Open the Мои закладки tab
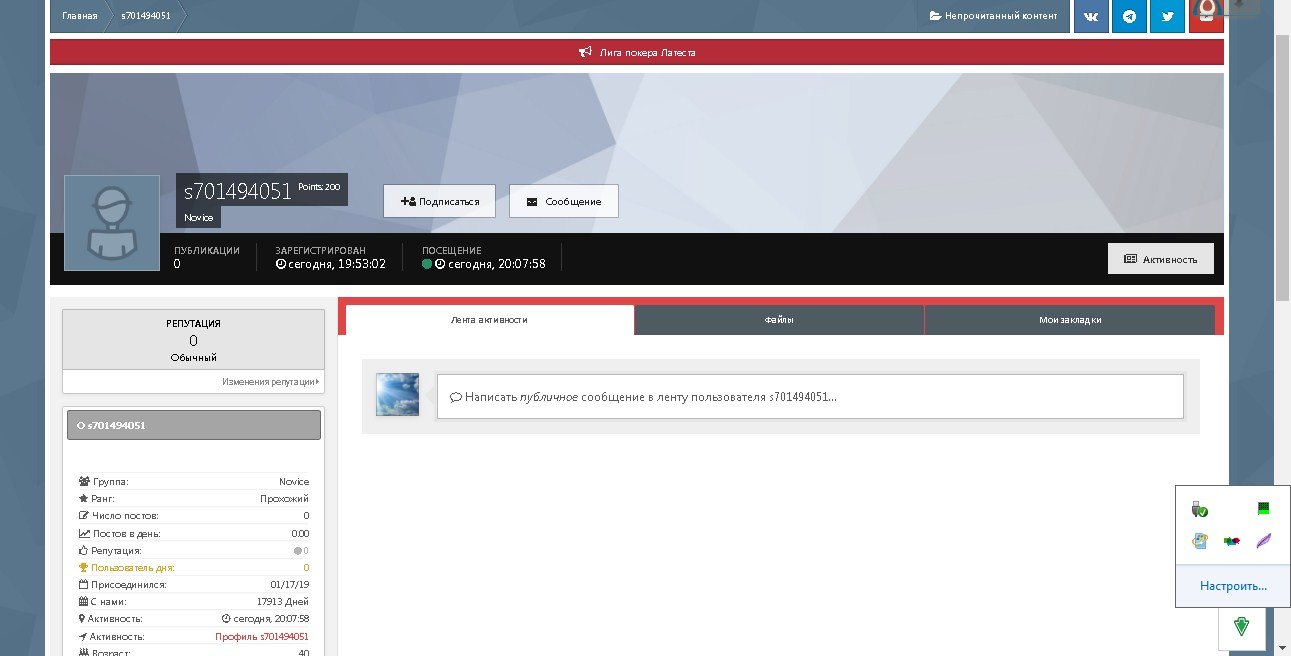The width and height of the screenshot is (1291, 656). coord(1069,320)
